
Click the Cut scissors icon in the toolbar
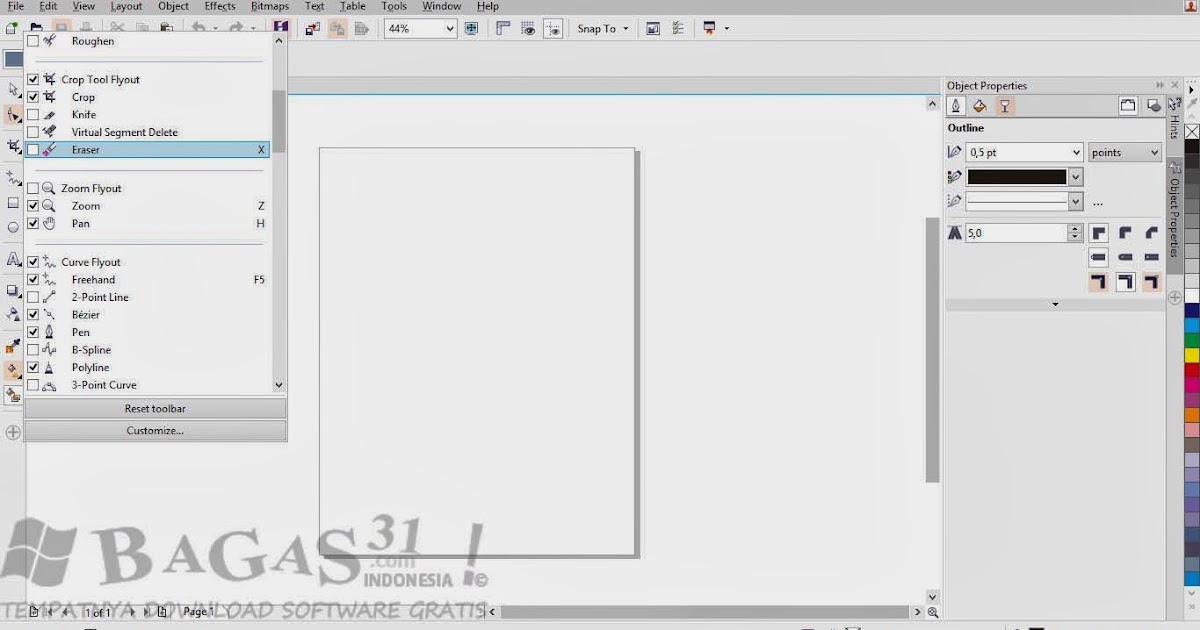tap(118, 29)
